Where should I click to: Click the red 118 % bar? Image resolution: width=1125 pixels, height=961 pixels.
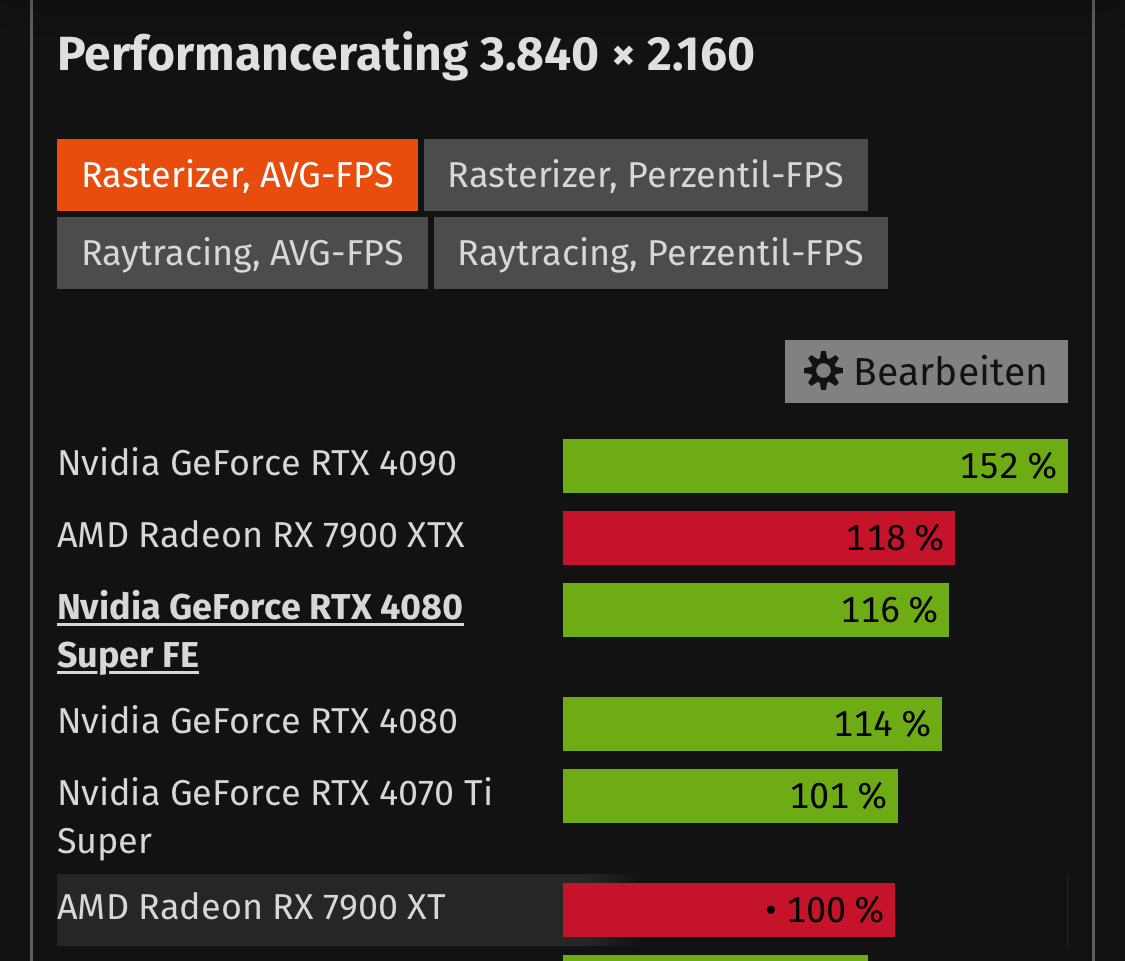click(x=758, y=538)
